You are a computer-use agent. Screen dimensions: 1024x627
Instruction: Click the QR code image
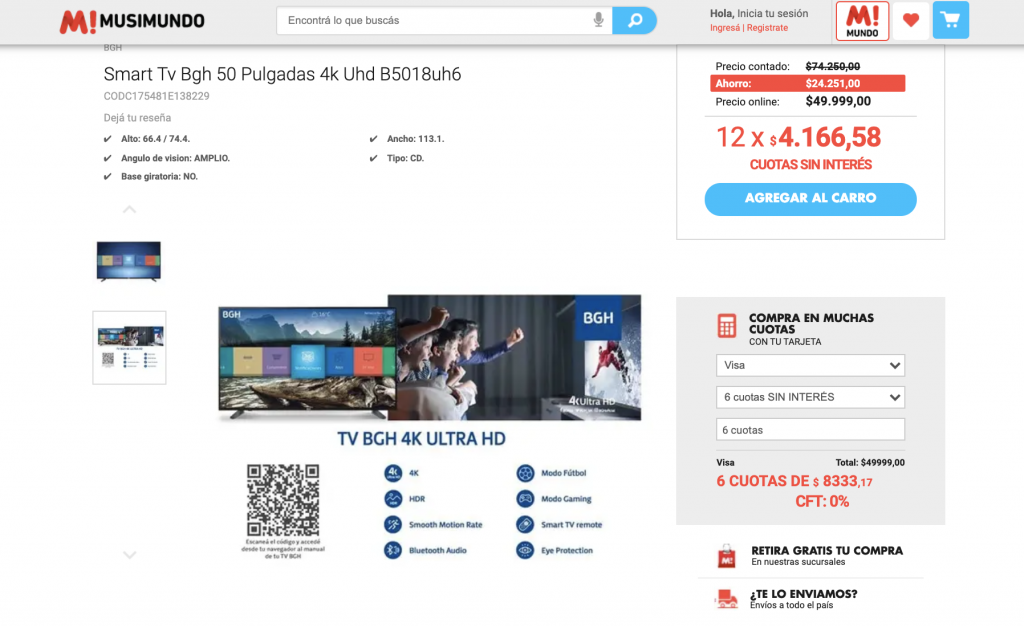(283, 500)
